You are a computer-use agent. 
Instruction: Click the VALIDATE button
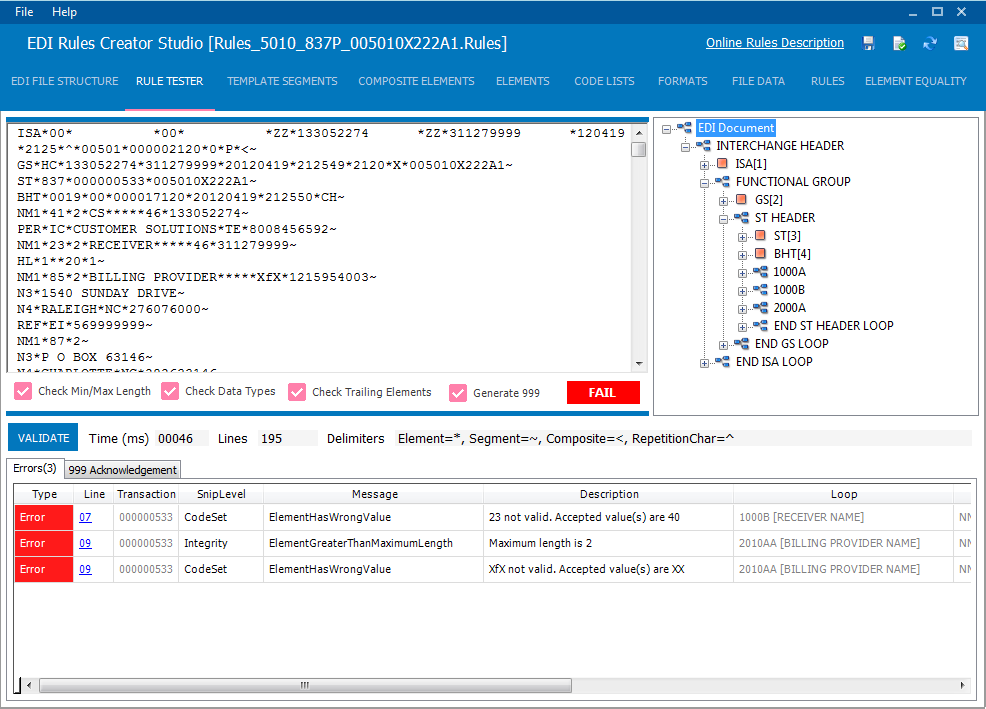coord(43,438)
